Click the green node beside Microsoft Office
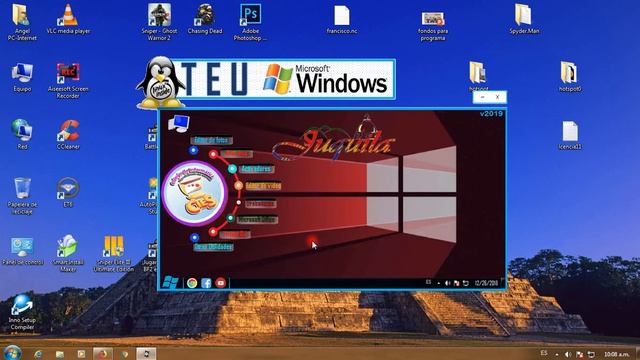The image size is (640, 360). [x=231, y=218]
